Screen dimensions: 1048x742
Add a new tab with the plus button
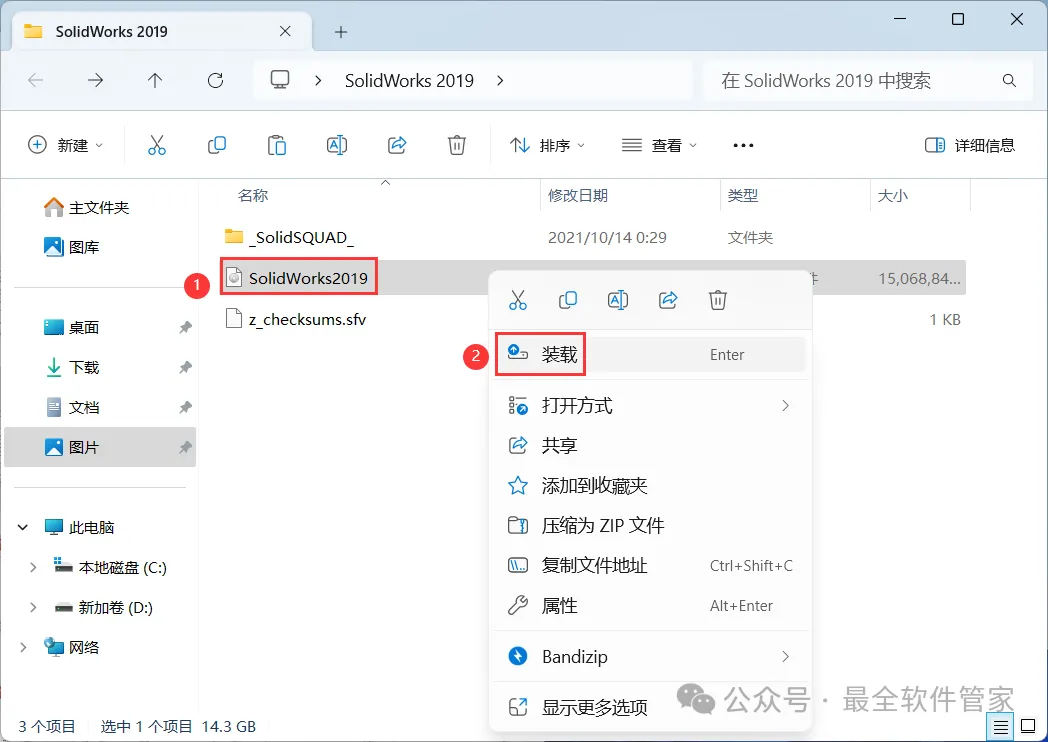click(341, 32)
